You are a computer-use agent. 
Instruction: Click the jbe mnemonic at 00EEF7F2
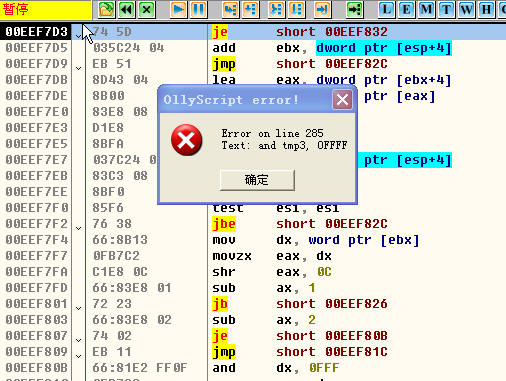coord(224,224)
